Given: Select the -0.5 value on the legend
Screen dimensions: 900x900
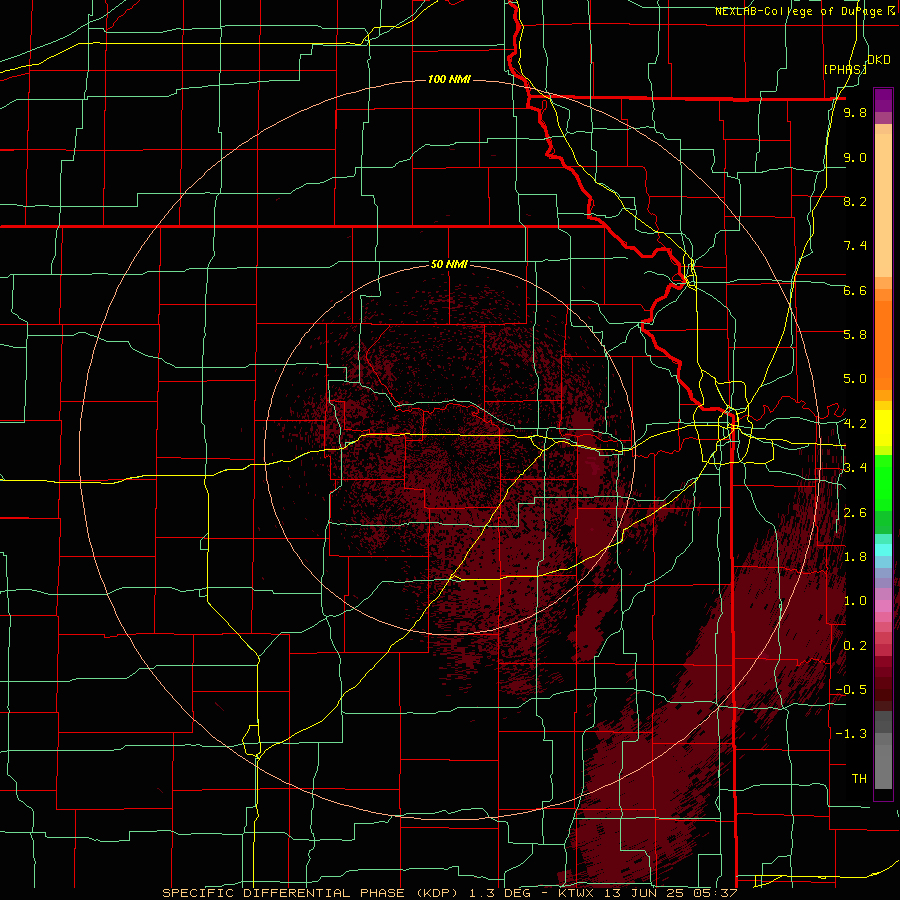Looking at the screenshot, I should pos(851,690).
